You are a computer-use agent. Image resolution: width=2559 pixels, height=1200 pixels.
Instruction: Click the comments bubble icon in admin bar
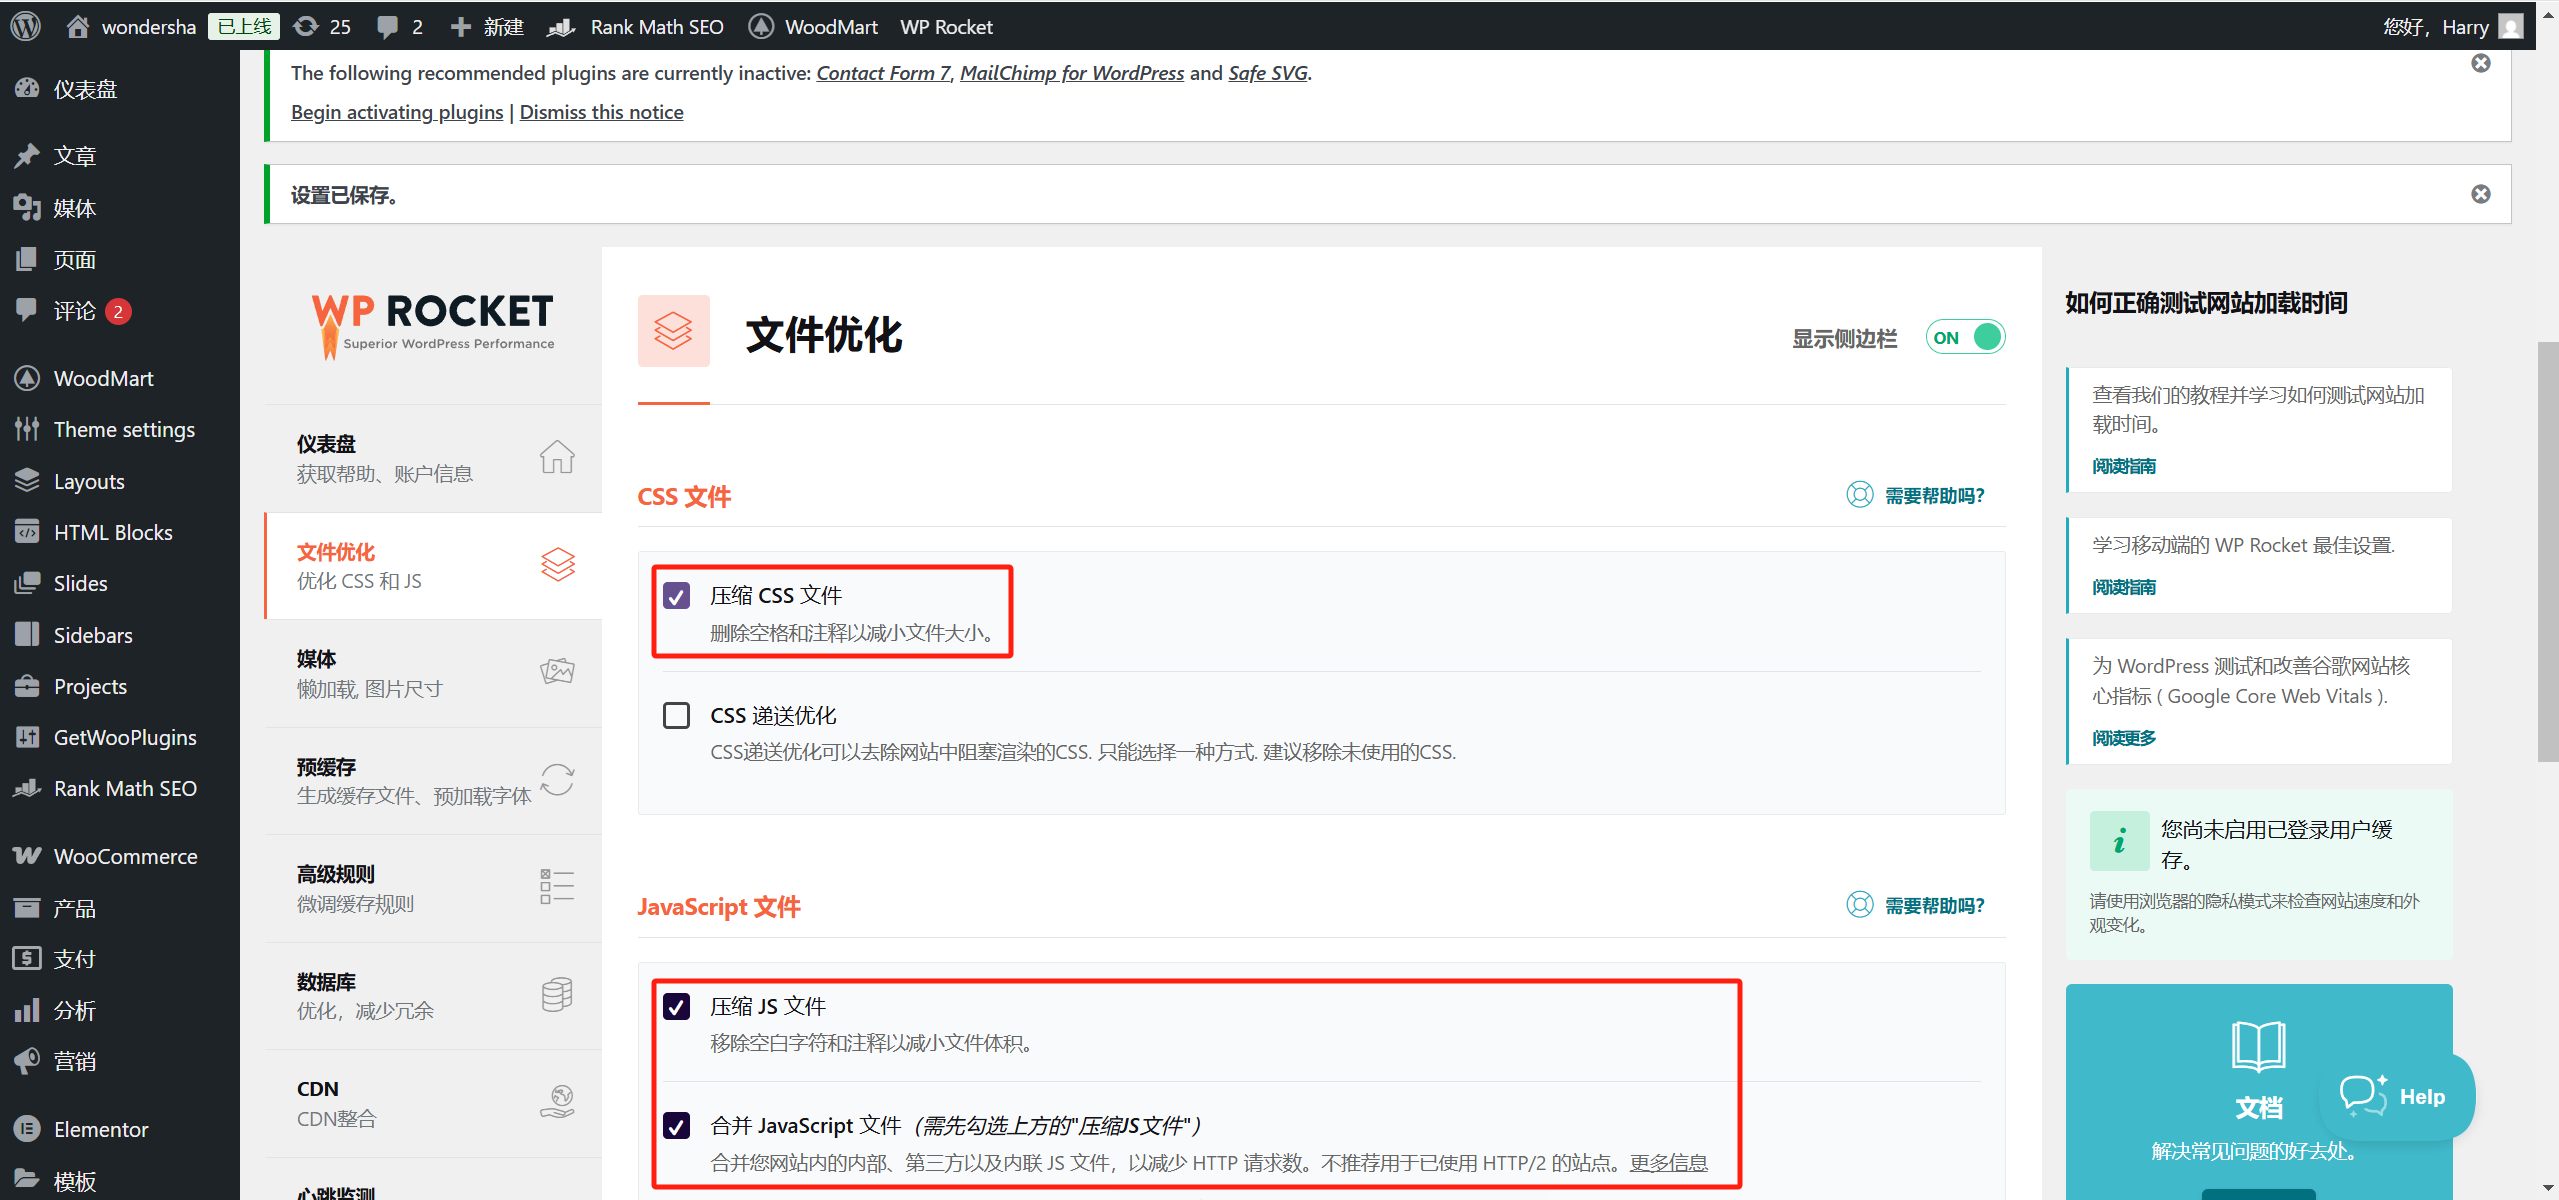(388, 26)
